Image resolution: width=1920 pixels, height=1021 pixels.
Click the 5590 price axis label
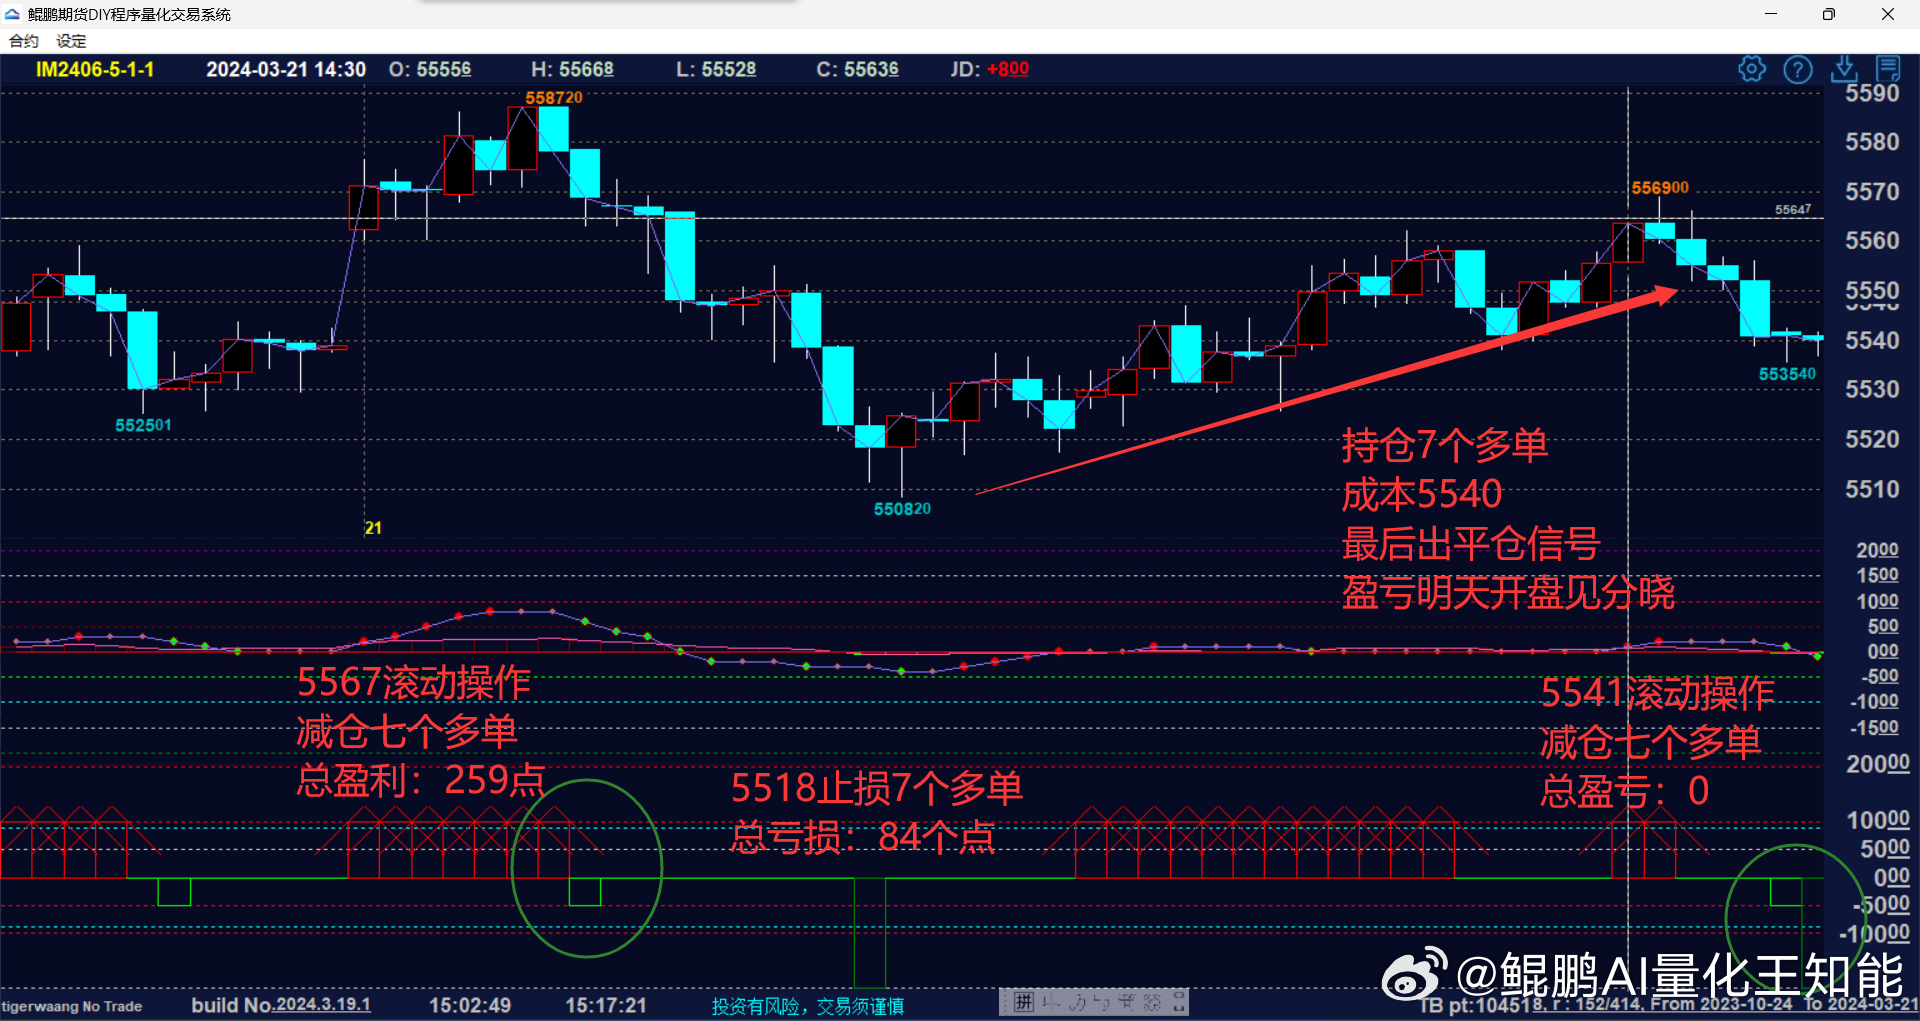click(1872, 93)
